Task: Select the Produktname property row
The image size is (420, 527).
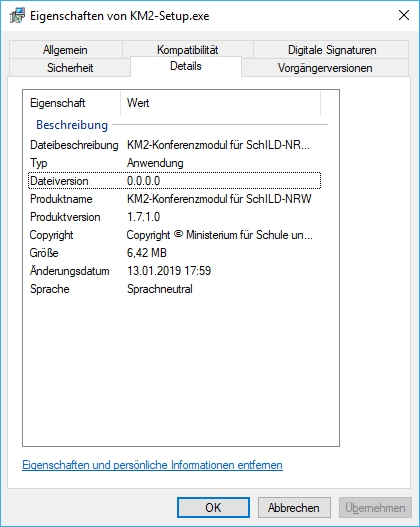Action: [x=174, y=199]
